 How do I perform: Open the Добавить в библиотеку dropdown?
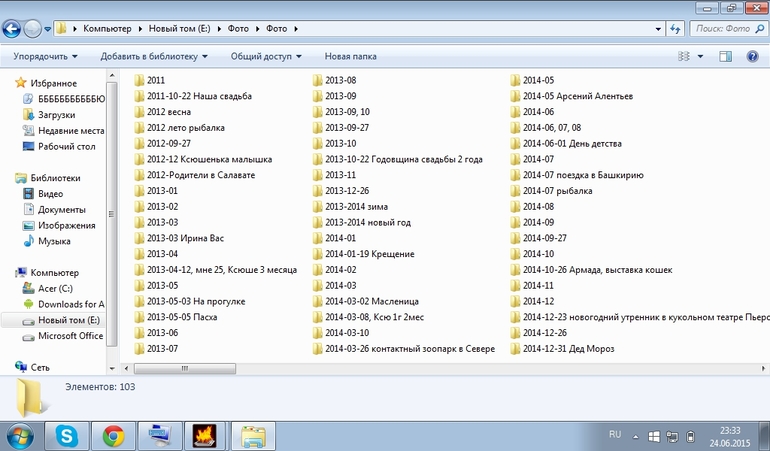[154, 57]
